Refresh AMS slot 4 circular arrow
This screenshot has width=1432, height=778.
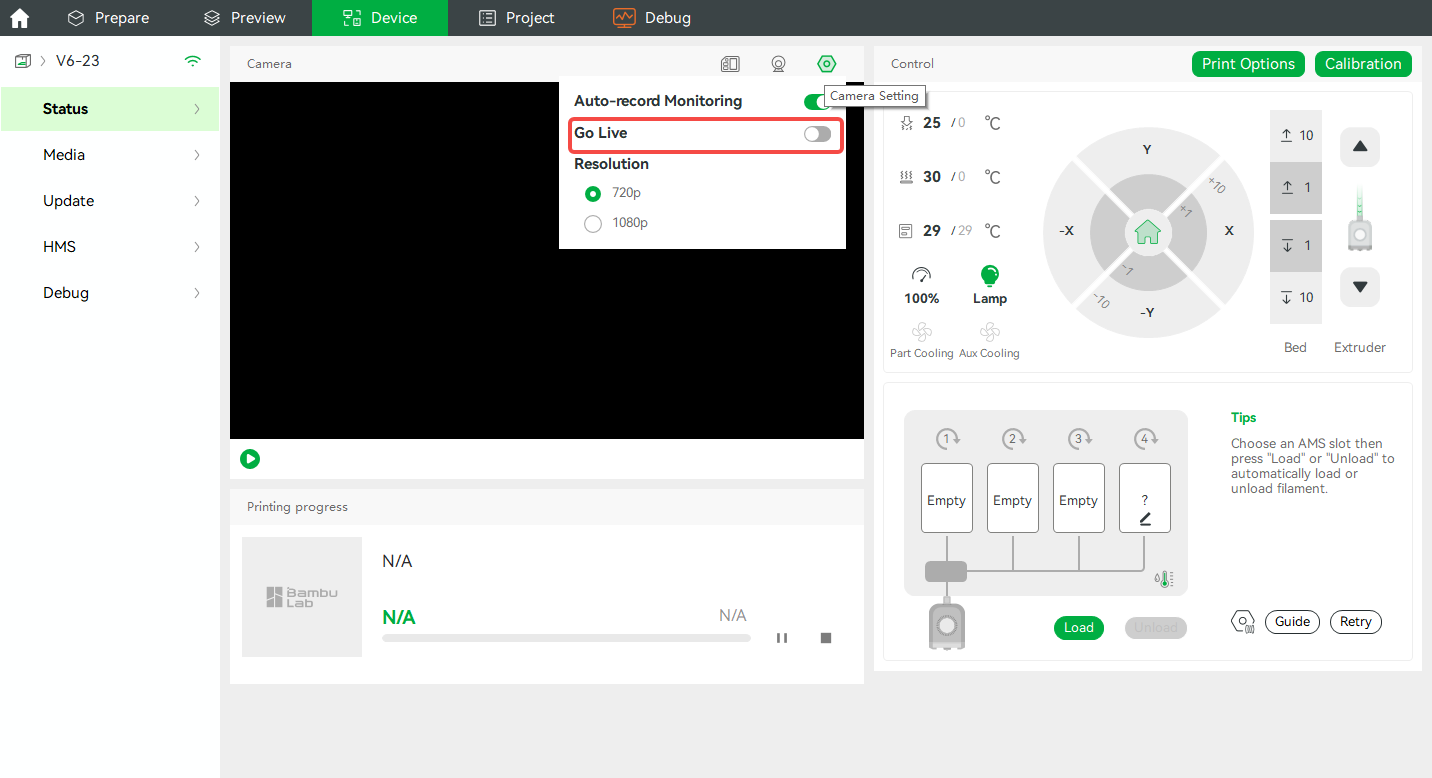[x=1145, y=438]
